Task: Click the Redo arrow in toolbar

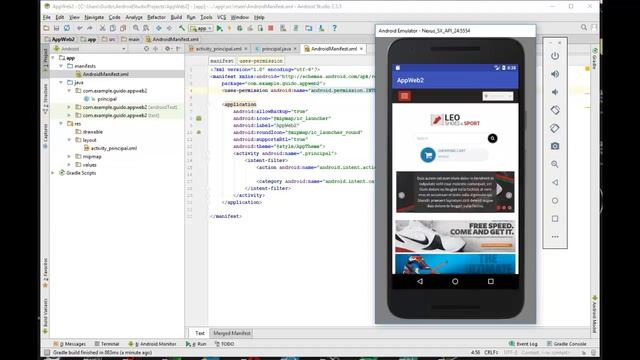Action: coord(90,28)
